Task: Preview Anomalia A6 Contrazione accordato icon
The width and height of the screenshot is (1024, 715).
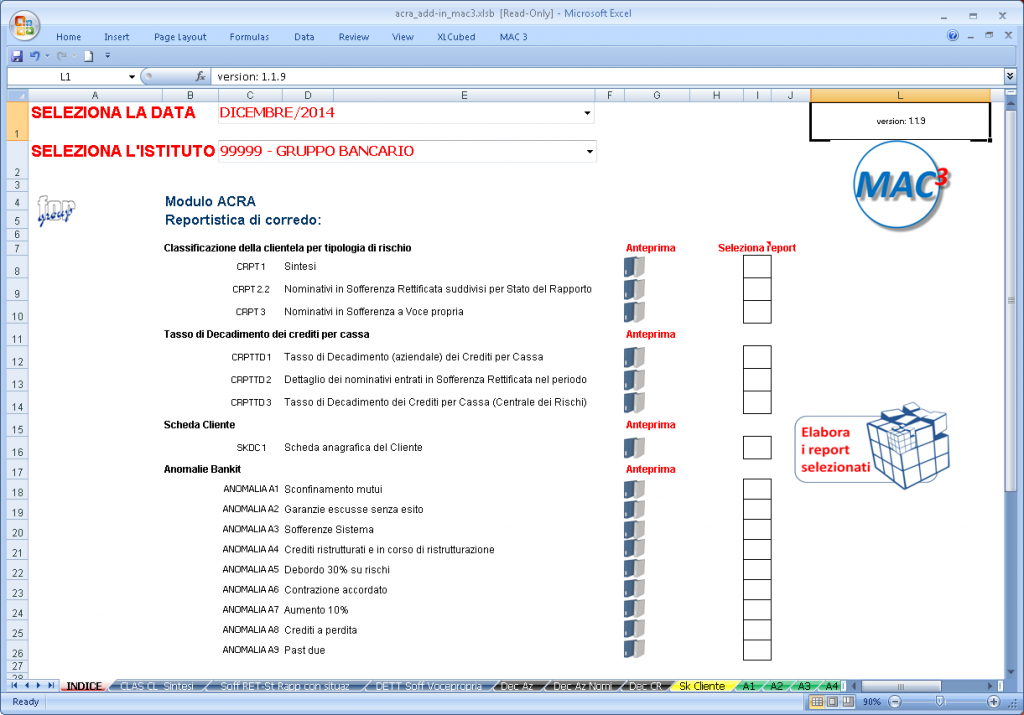Action: [634, 590]
